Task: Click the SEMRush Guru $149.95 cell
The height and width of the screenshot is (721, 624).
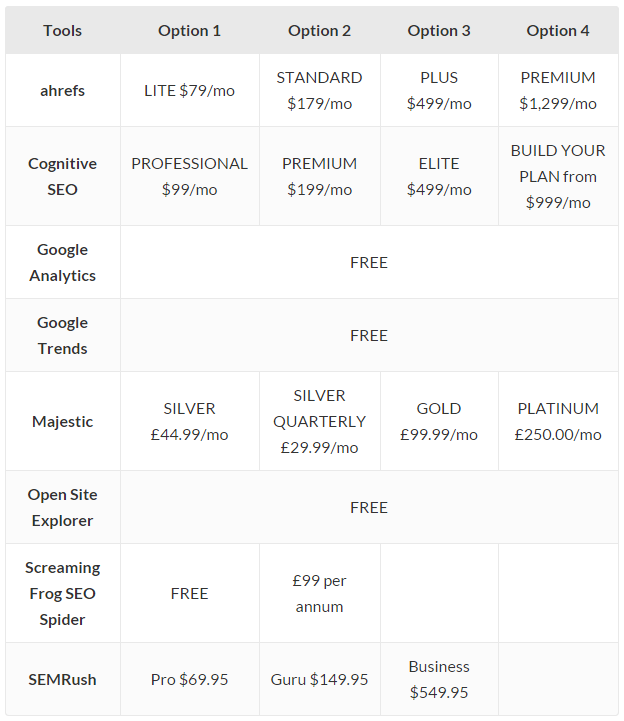Action: (320, 680)
